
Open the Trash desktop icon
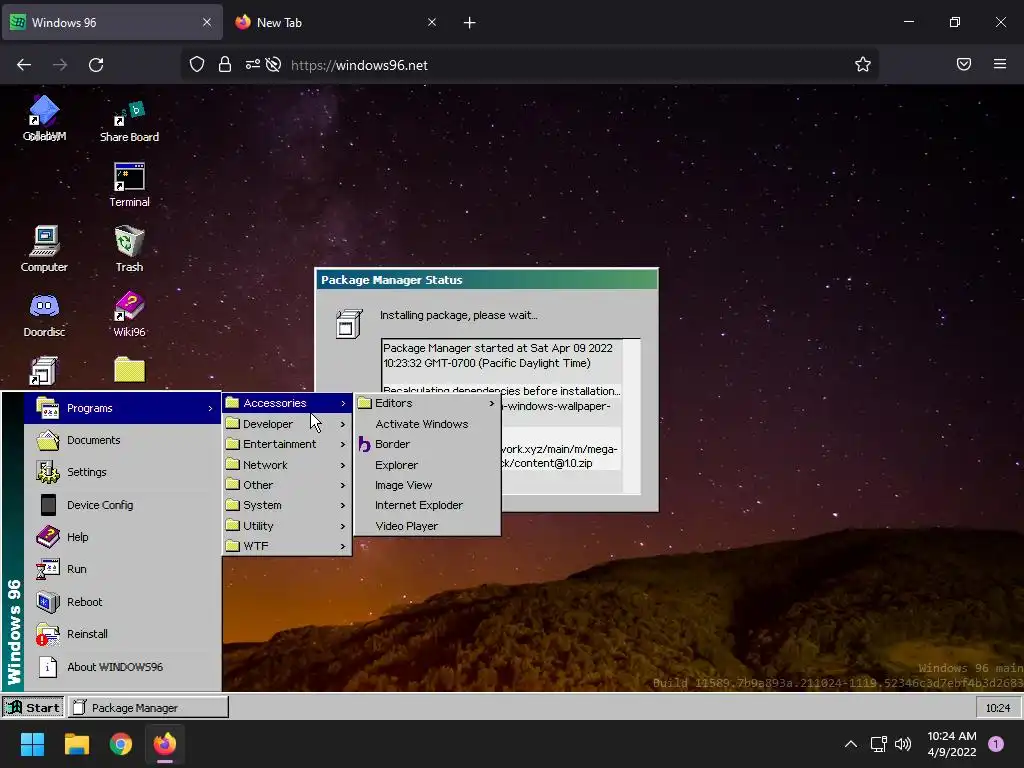point(129,249)
